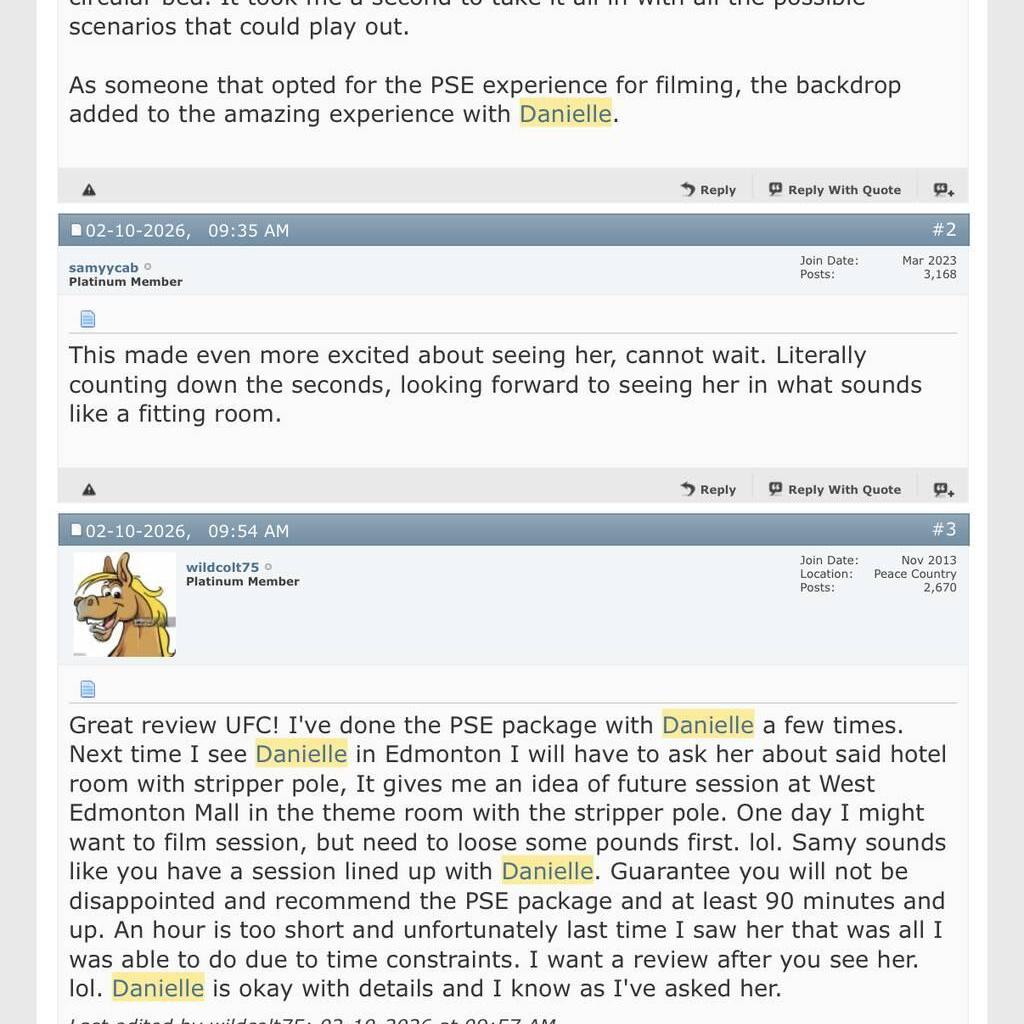Click wildcolt75's horse avatar image
Image resolution: width=1024 pixels, height=1024 pixels.
[x=125, y=605]
